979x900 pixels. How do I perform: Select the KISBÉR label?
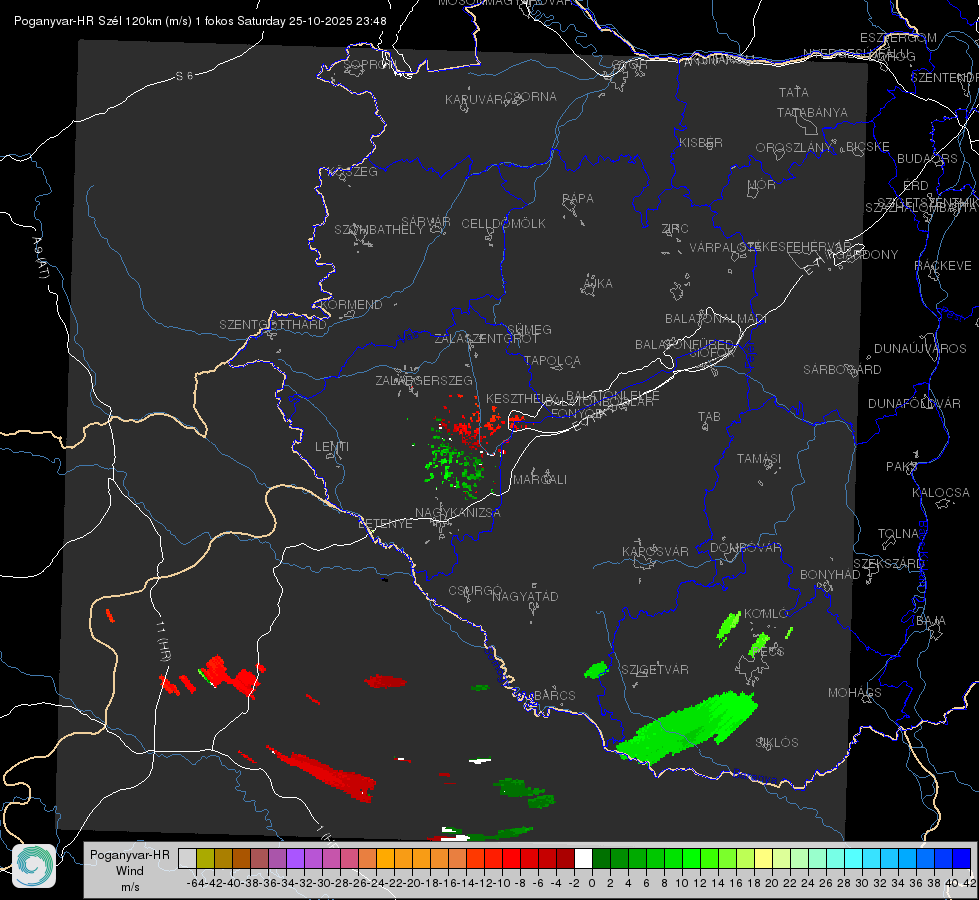point(701,143)
